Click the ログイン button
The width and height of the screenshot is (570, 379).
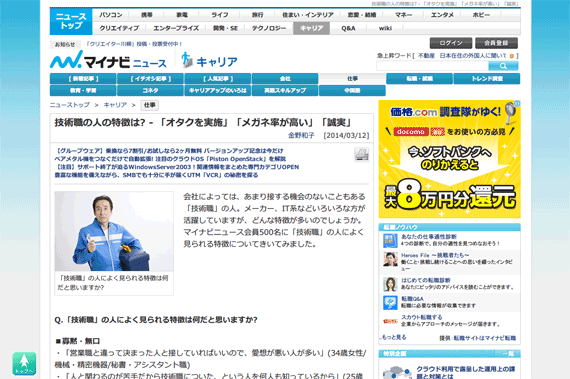451,43
